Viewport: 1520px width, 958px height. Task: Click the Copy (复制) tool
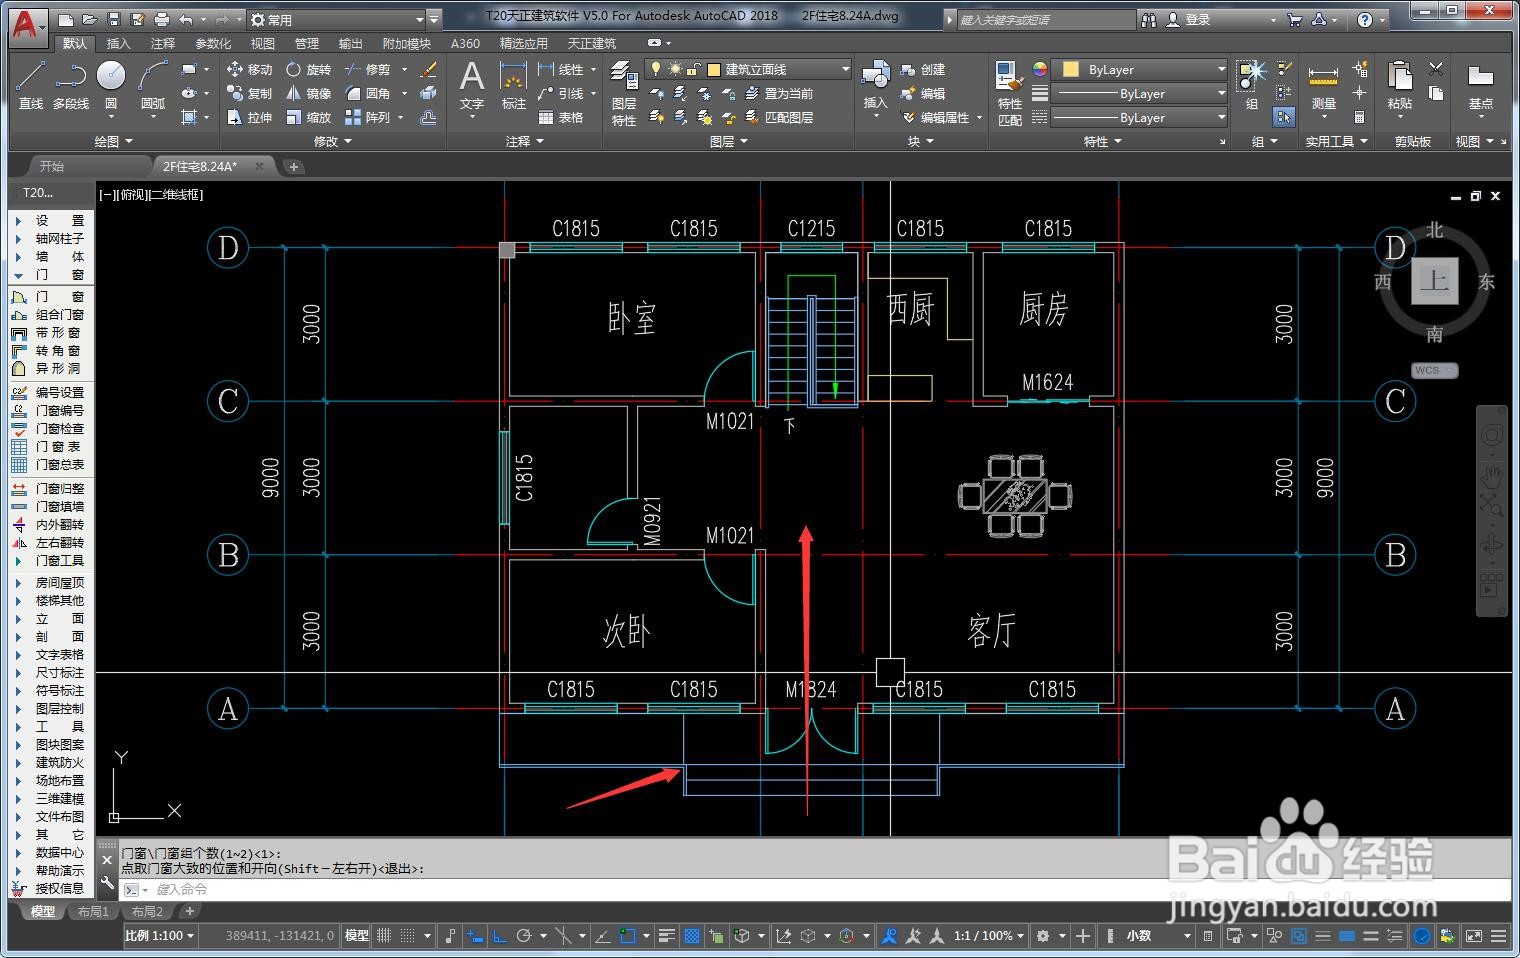tap(249, 93)
